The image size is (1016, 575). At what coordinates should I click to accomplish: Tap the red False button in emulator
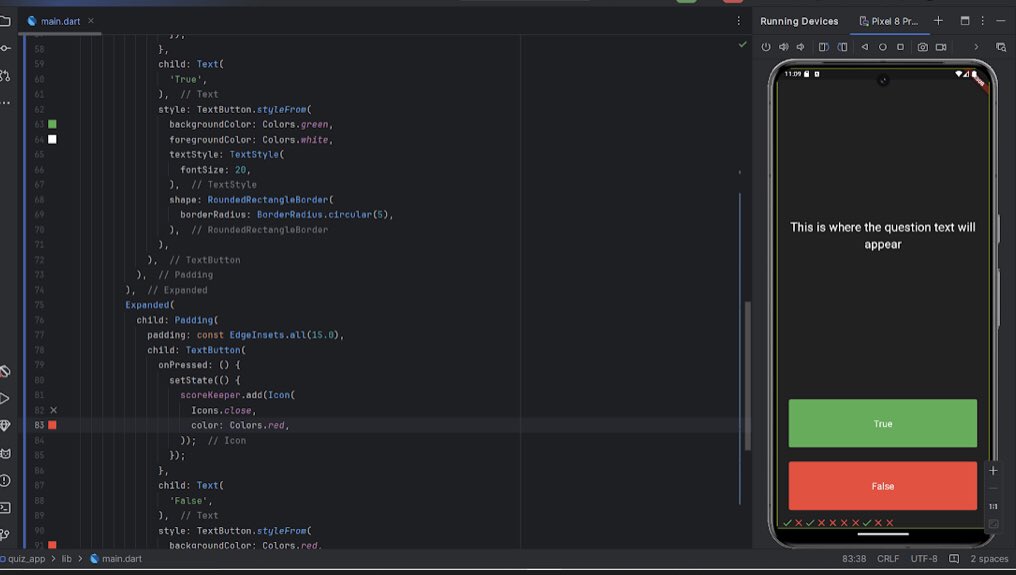(883, 486)
